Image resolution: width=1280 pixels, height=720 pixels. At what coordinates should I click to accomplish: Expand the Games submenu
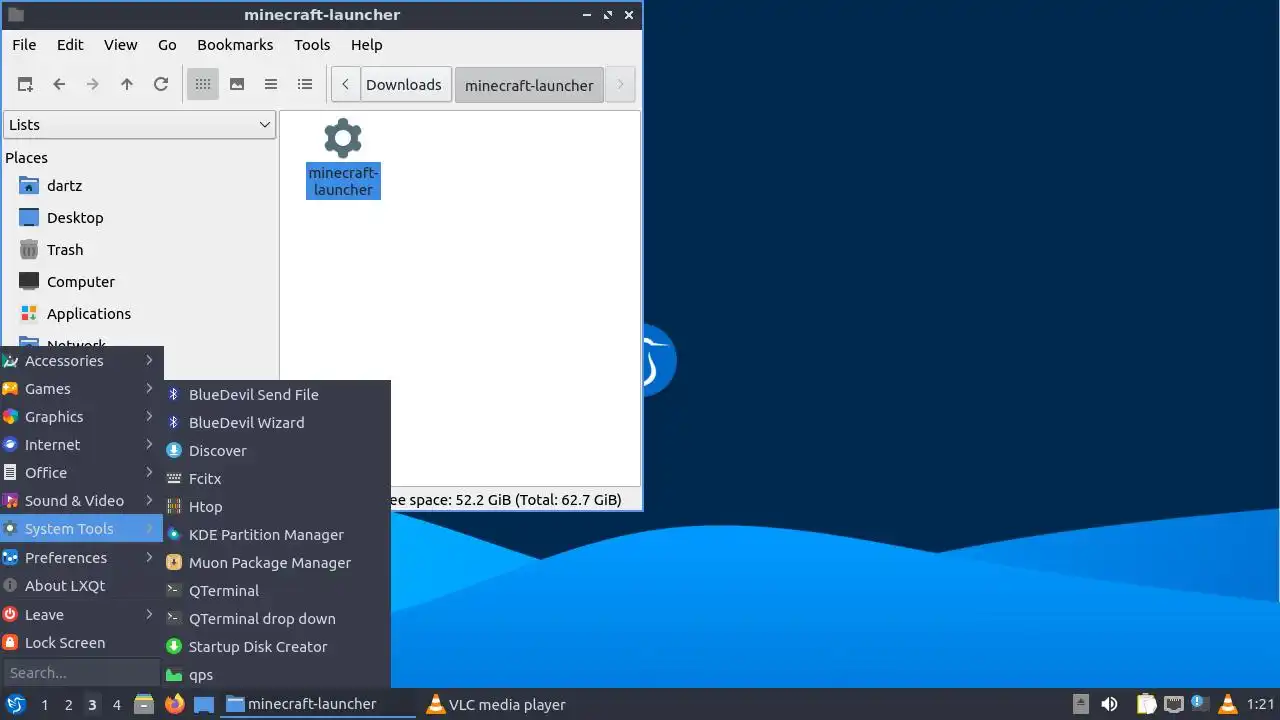pyautogui.click(x=81, y=389)
